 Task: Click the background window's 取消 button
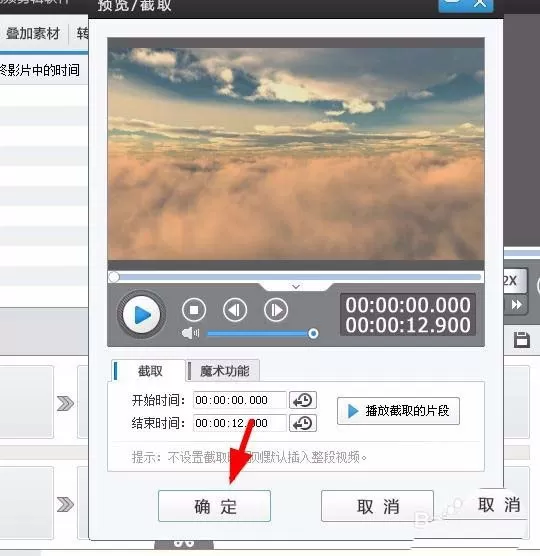click(498, 504)
